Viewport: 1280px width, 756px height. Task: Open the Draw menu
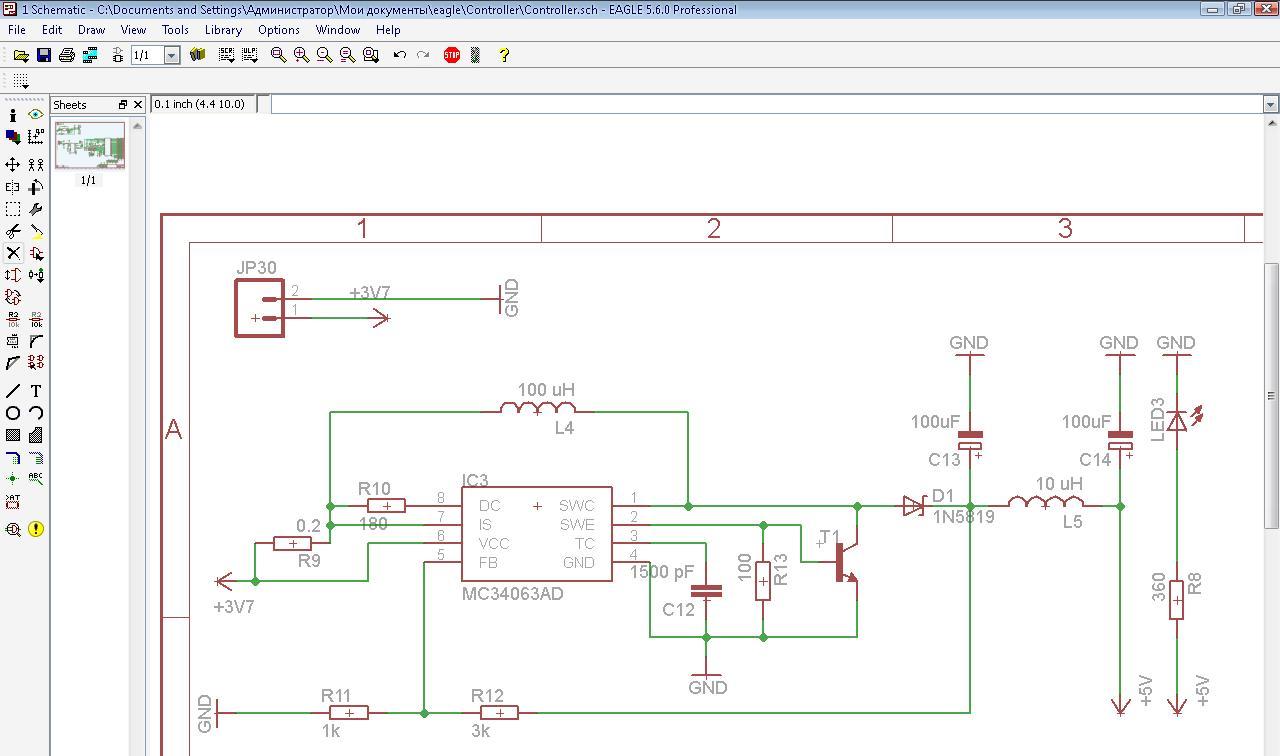91,30
